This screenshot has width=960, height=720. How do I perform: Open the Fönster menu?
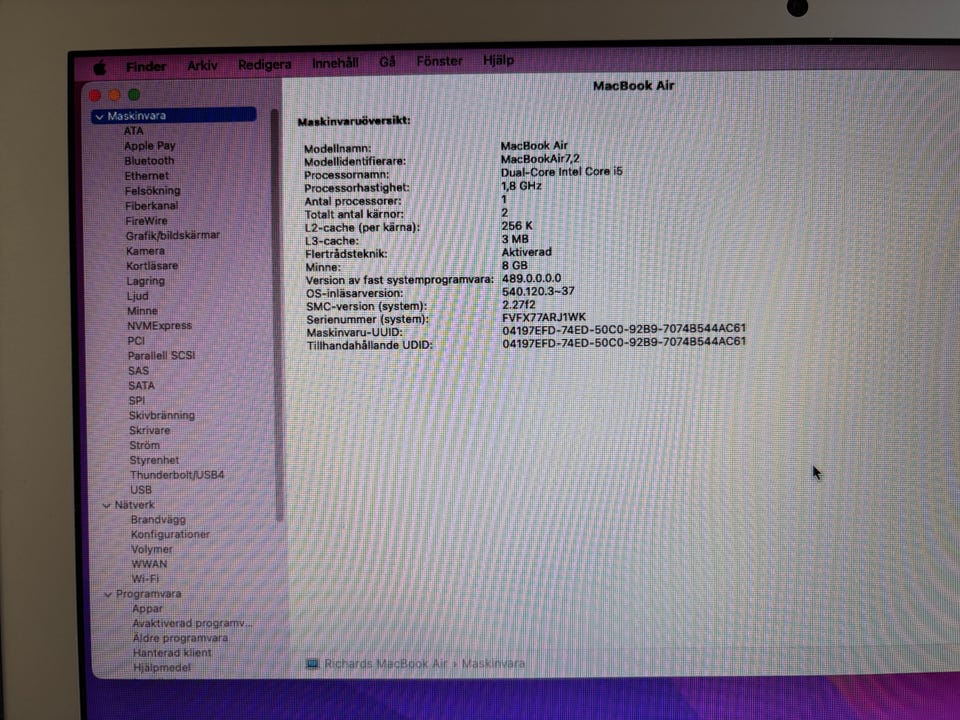439,61
